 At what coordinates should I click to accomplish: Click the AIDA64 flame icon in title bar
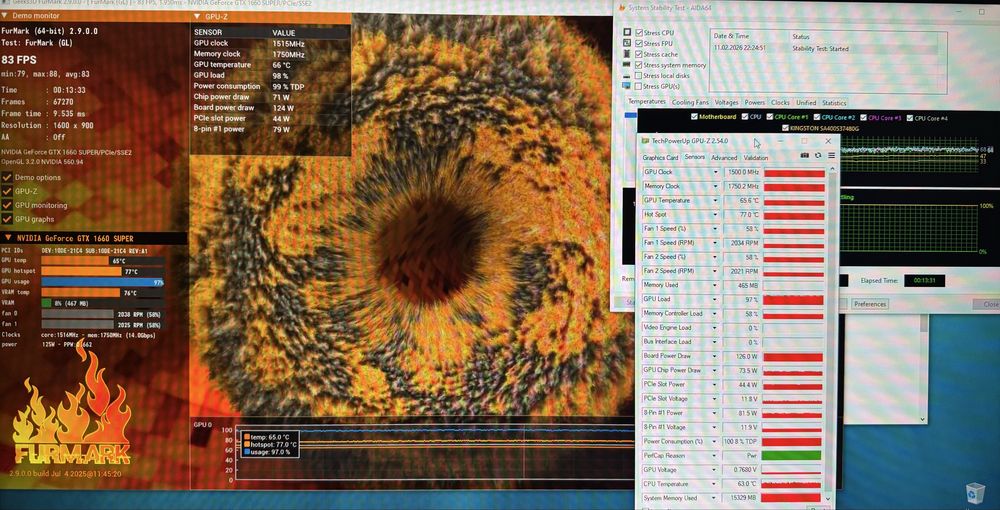[621, 8]
